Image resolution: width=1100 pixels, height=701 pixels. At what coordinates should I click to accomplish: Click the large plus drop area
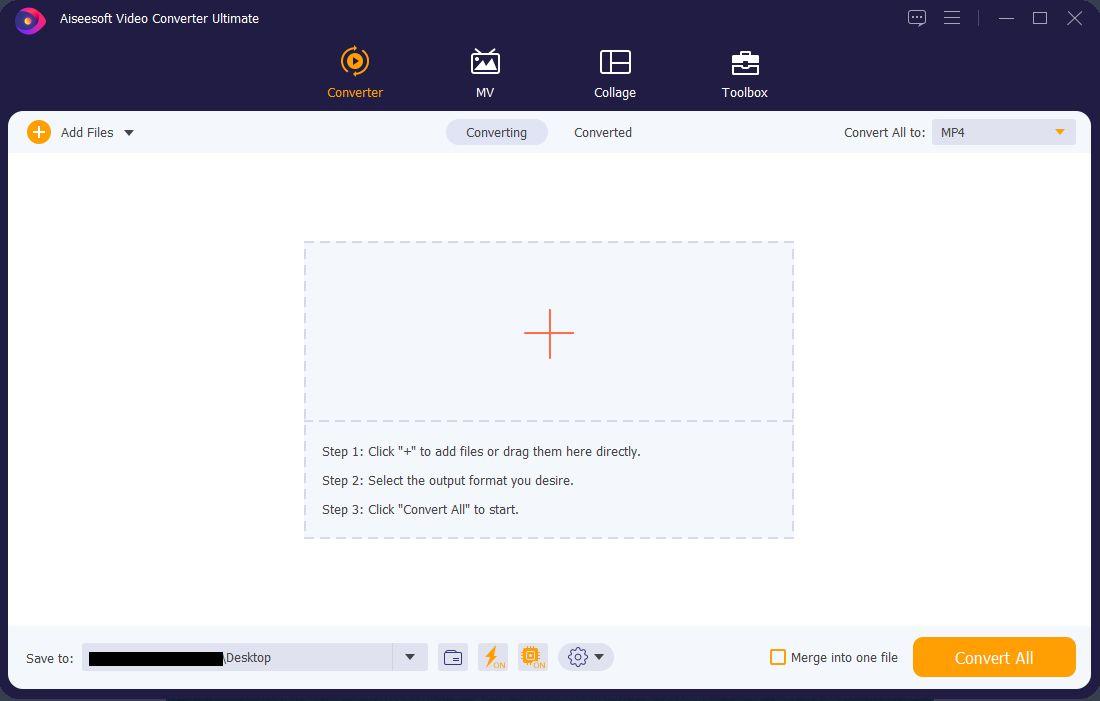click(549, 332)
